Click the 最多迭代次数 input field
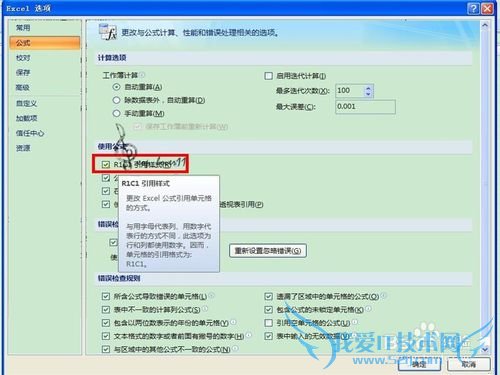Image resolution: width=500 pixels, height=375 pixels. click(350, 91)
